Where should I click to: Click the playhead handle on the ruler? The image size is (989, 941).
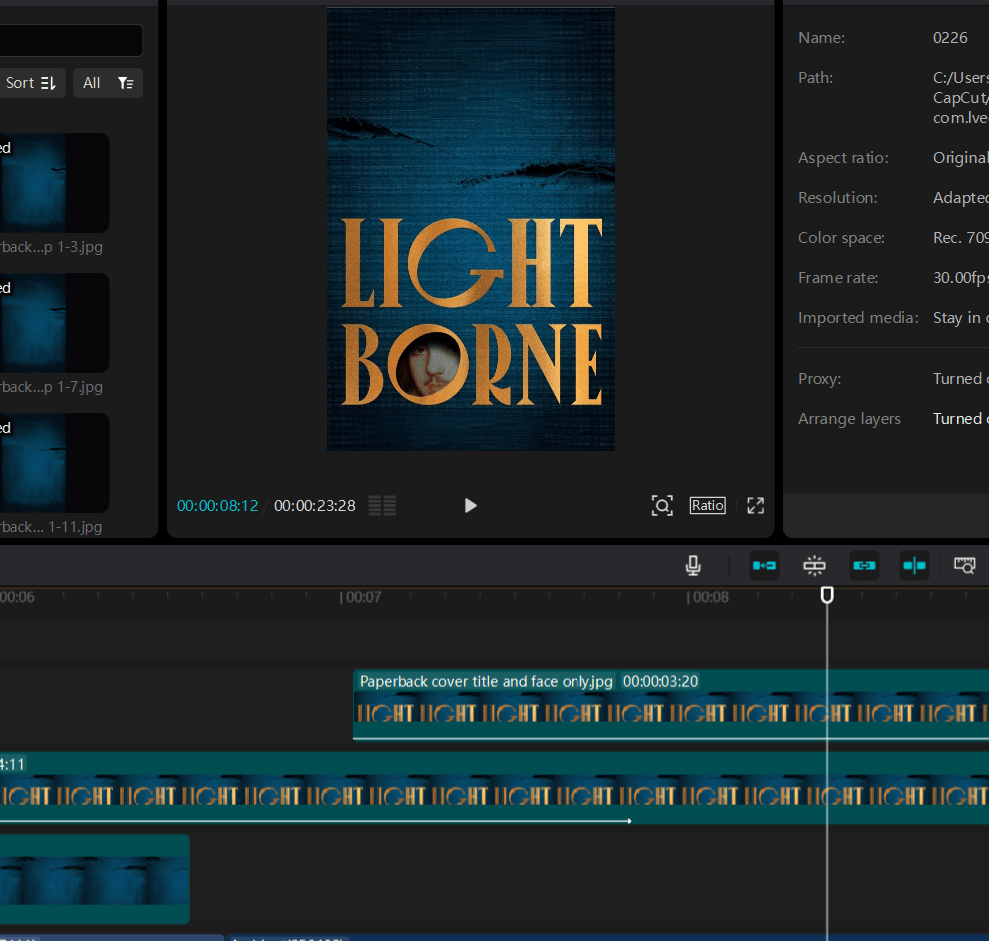(827, 595)
